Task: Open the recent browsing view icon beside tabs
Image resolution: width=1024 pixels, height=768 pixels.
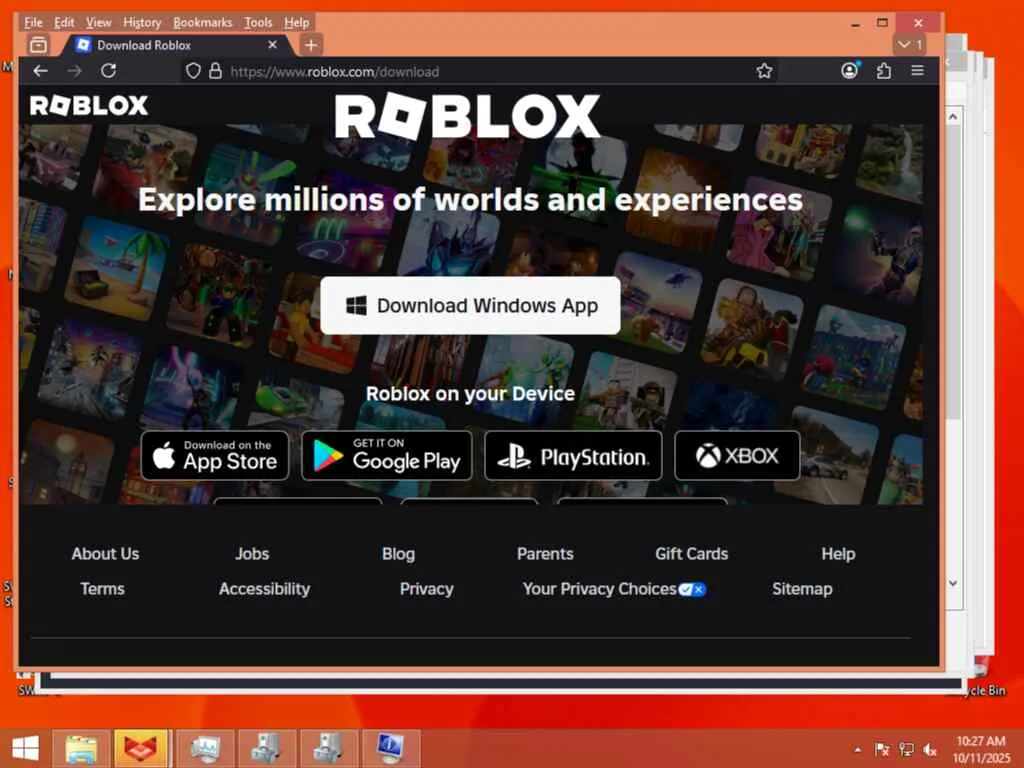Action: [x=39, y=44]
